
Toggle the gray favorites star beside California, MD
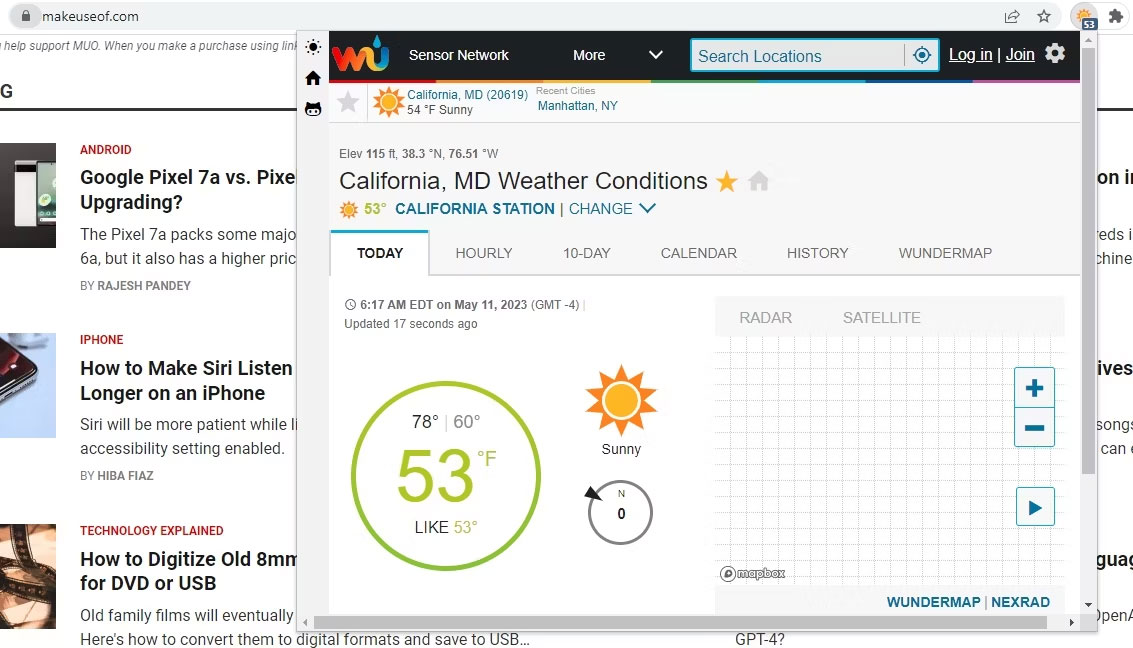(348, 102)
